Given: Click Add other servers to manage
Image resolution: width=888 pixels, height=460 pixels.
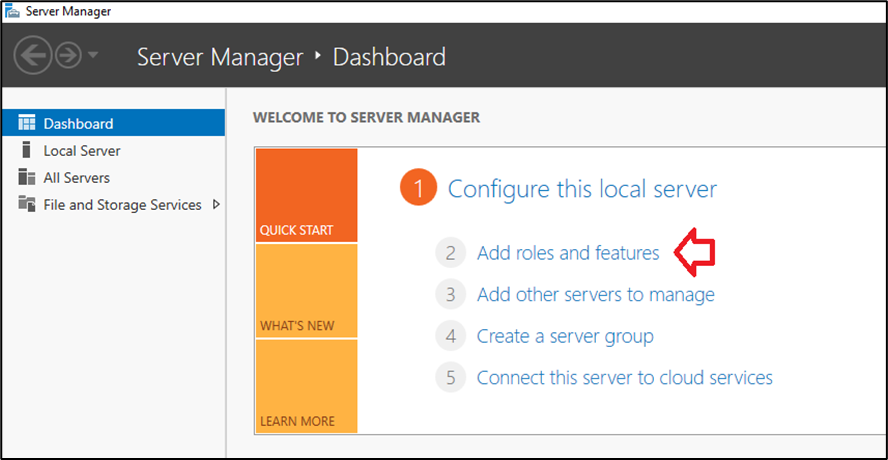Looking at the screenshot, I should pyautogui.click(x=595, y=295).
